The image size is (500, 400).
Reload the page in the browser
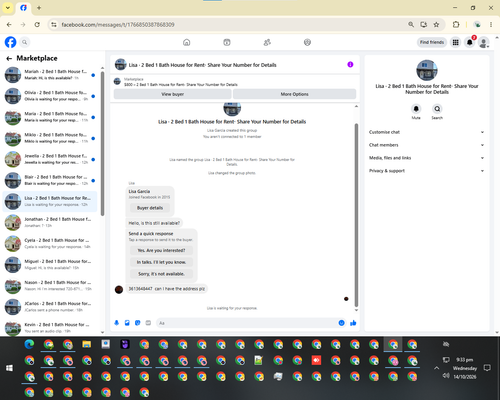click(37, 24)
